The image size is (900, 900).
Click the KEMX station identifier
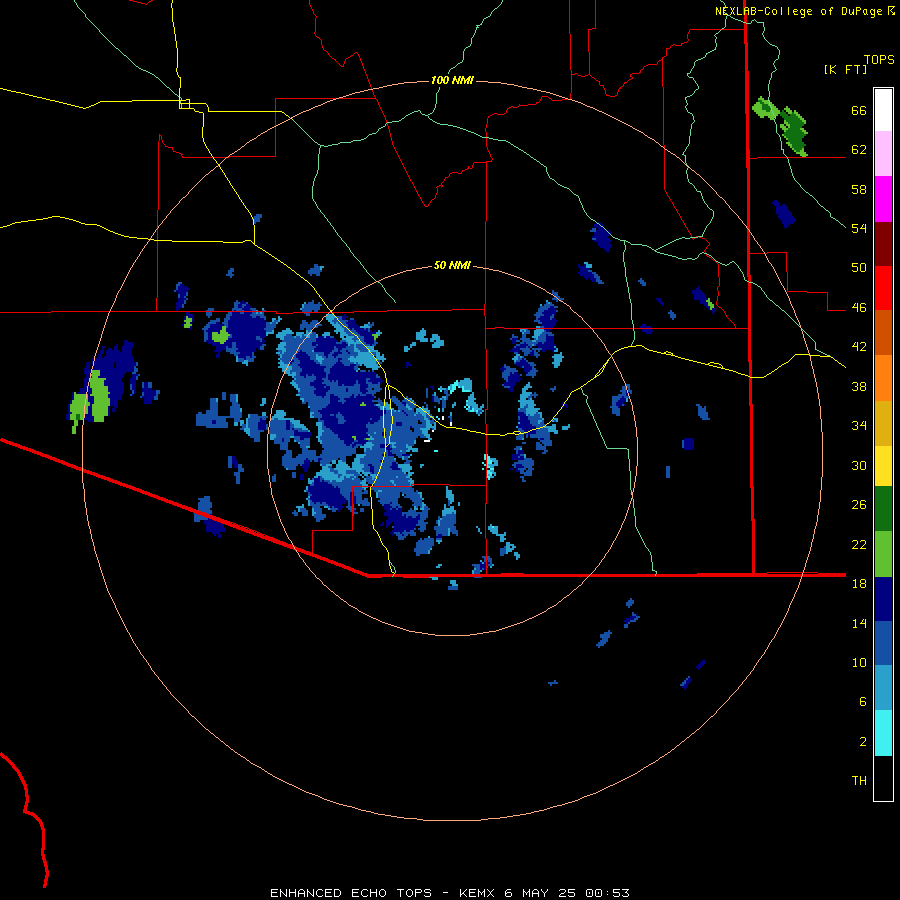click(476, 893)
